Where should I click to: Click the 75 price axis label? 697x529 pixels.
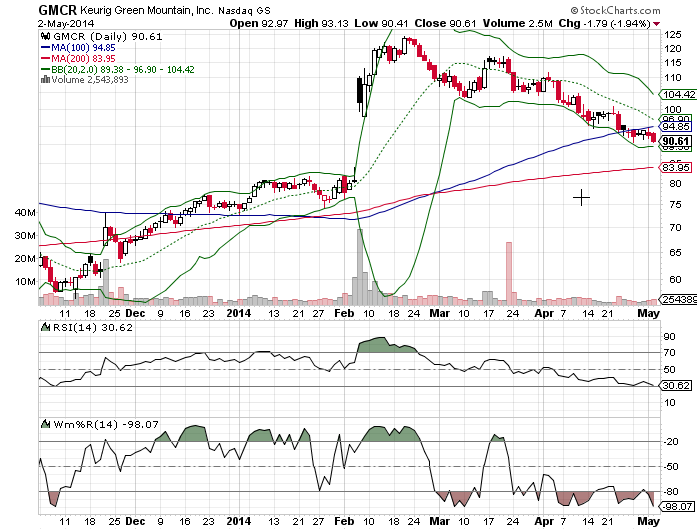675,204
